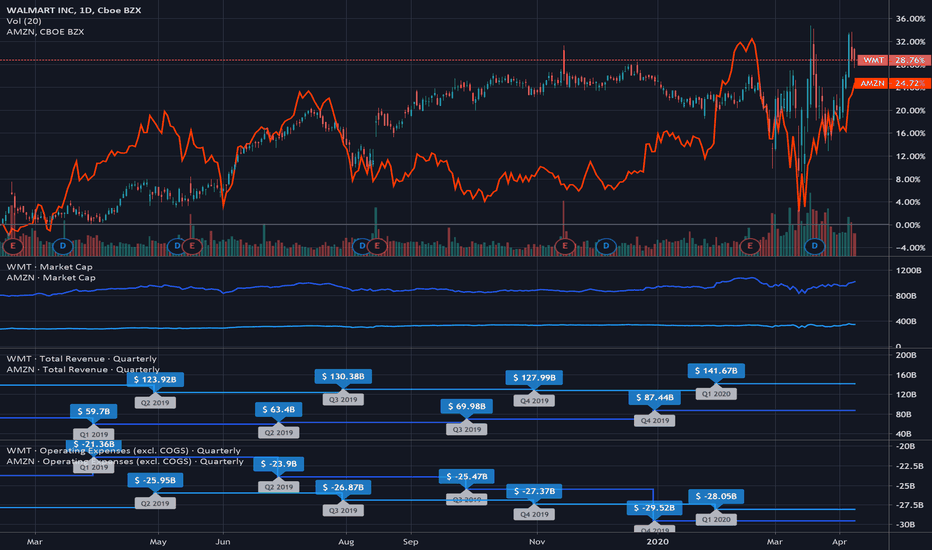Screen dimensions: 932x550
Task: Click the $ -28.05B expenses label
Action: click(x=716, y=496)
